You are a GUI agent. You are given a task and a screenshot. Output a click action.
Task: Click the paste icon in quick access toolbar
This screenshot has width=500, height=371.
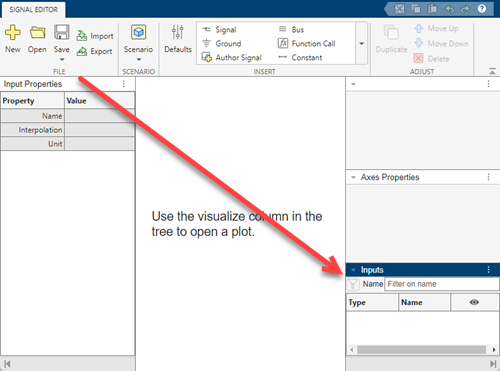(432, 9)
